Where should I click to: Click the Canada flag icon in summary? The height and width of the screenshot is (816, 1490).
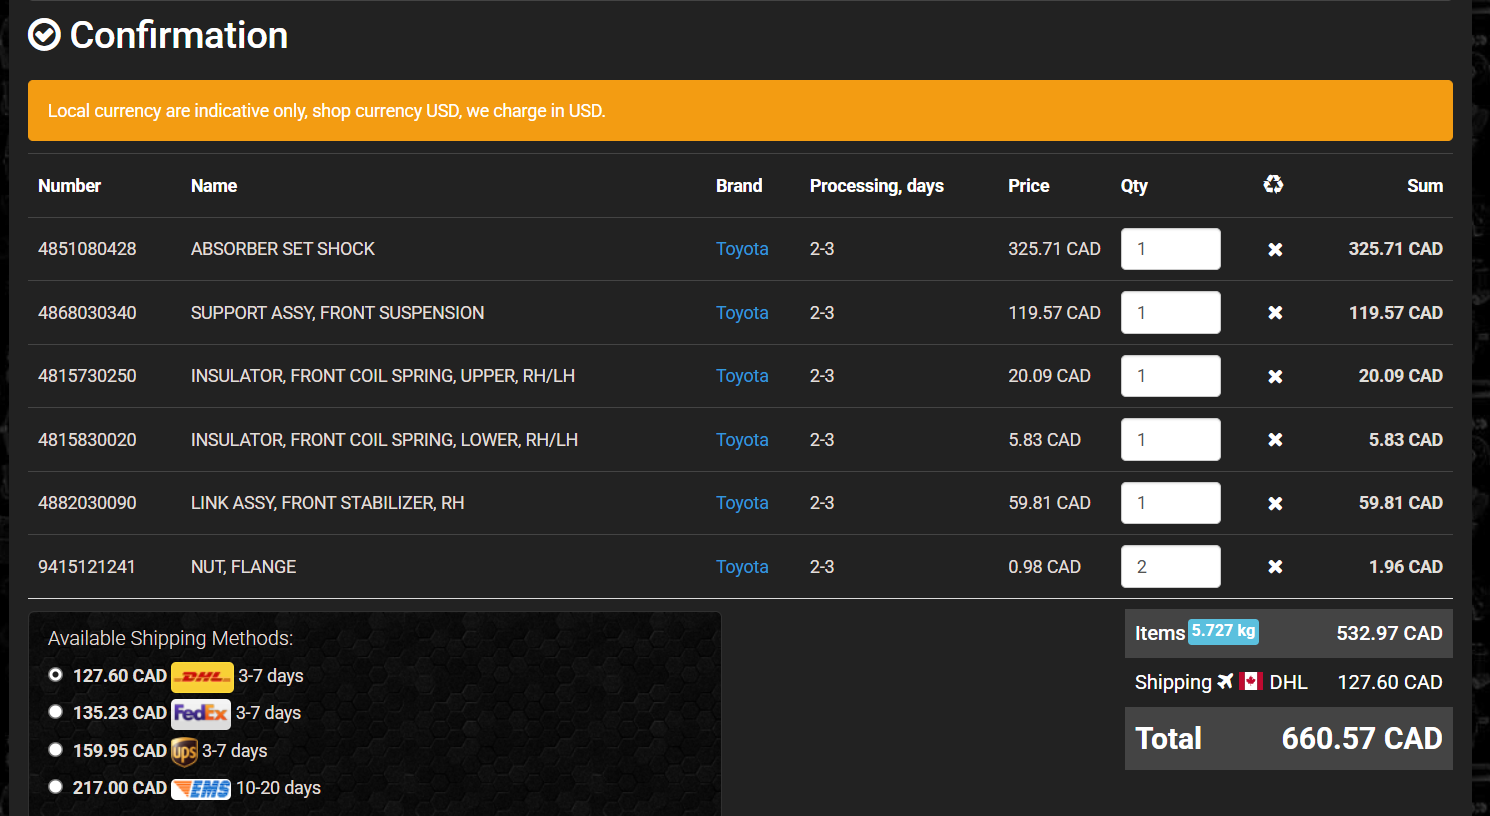(1251, 681)
